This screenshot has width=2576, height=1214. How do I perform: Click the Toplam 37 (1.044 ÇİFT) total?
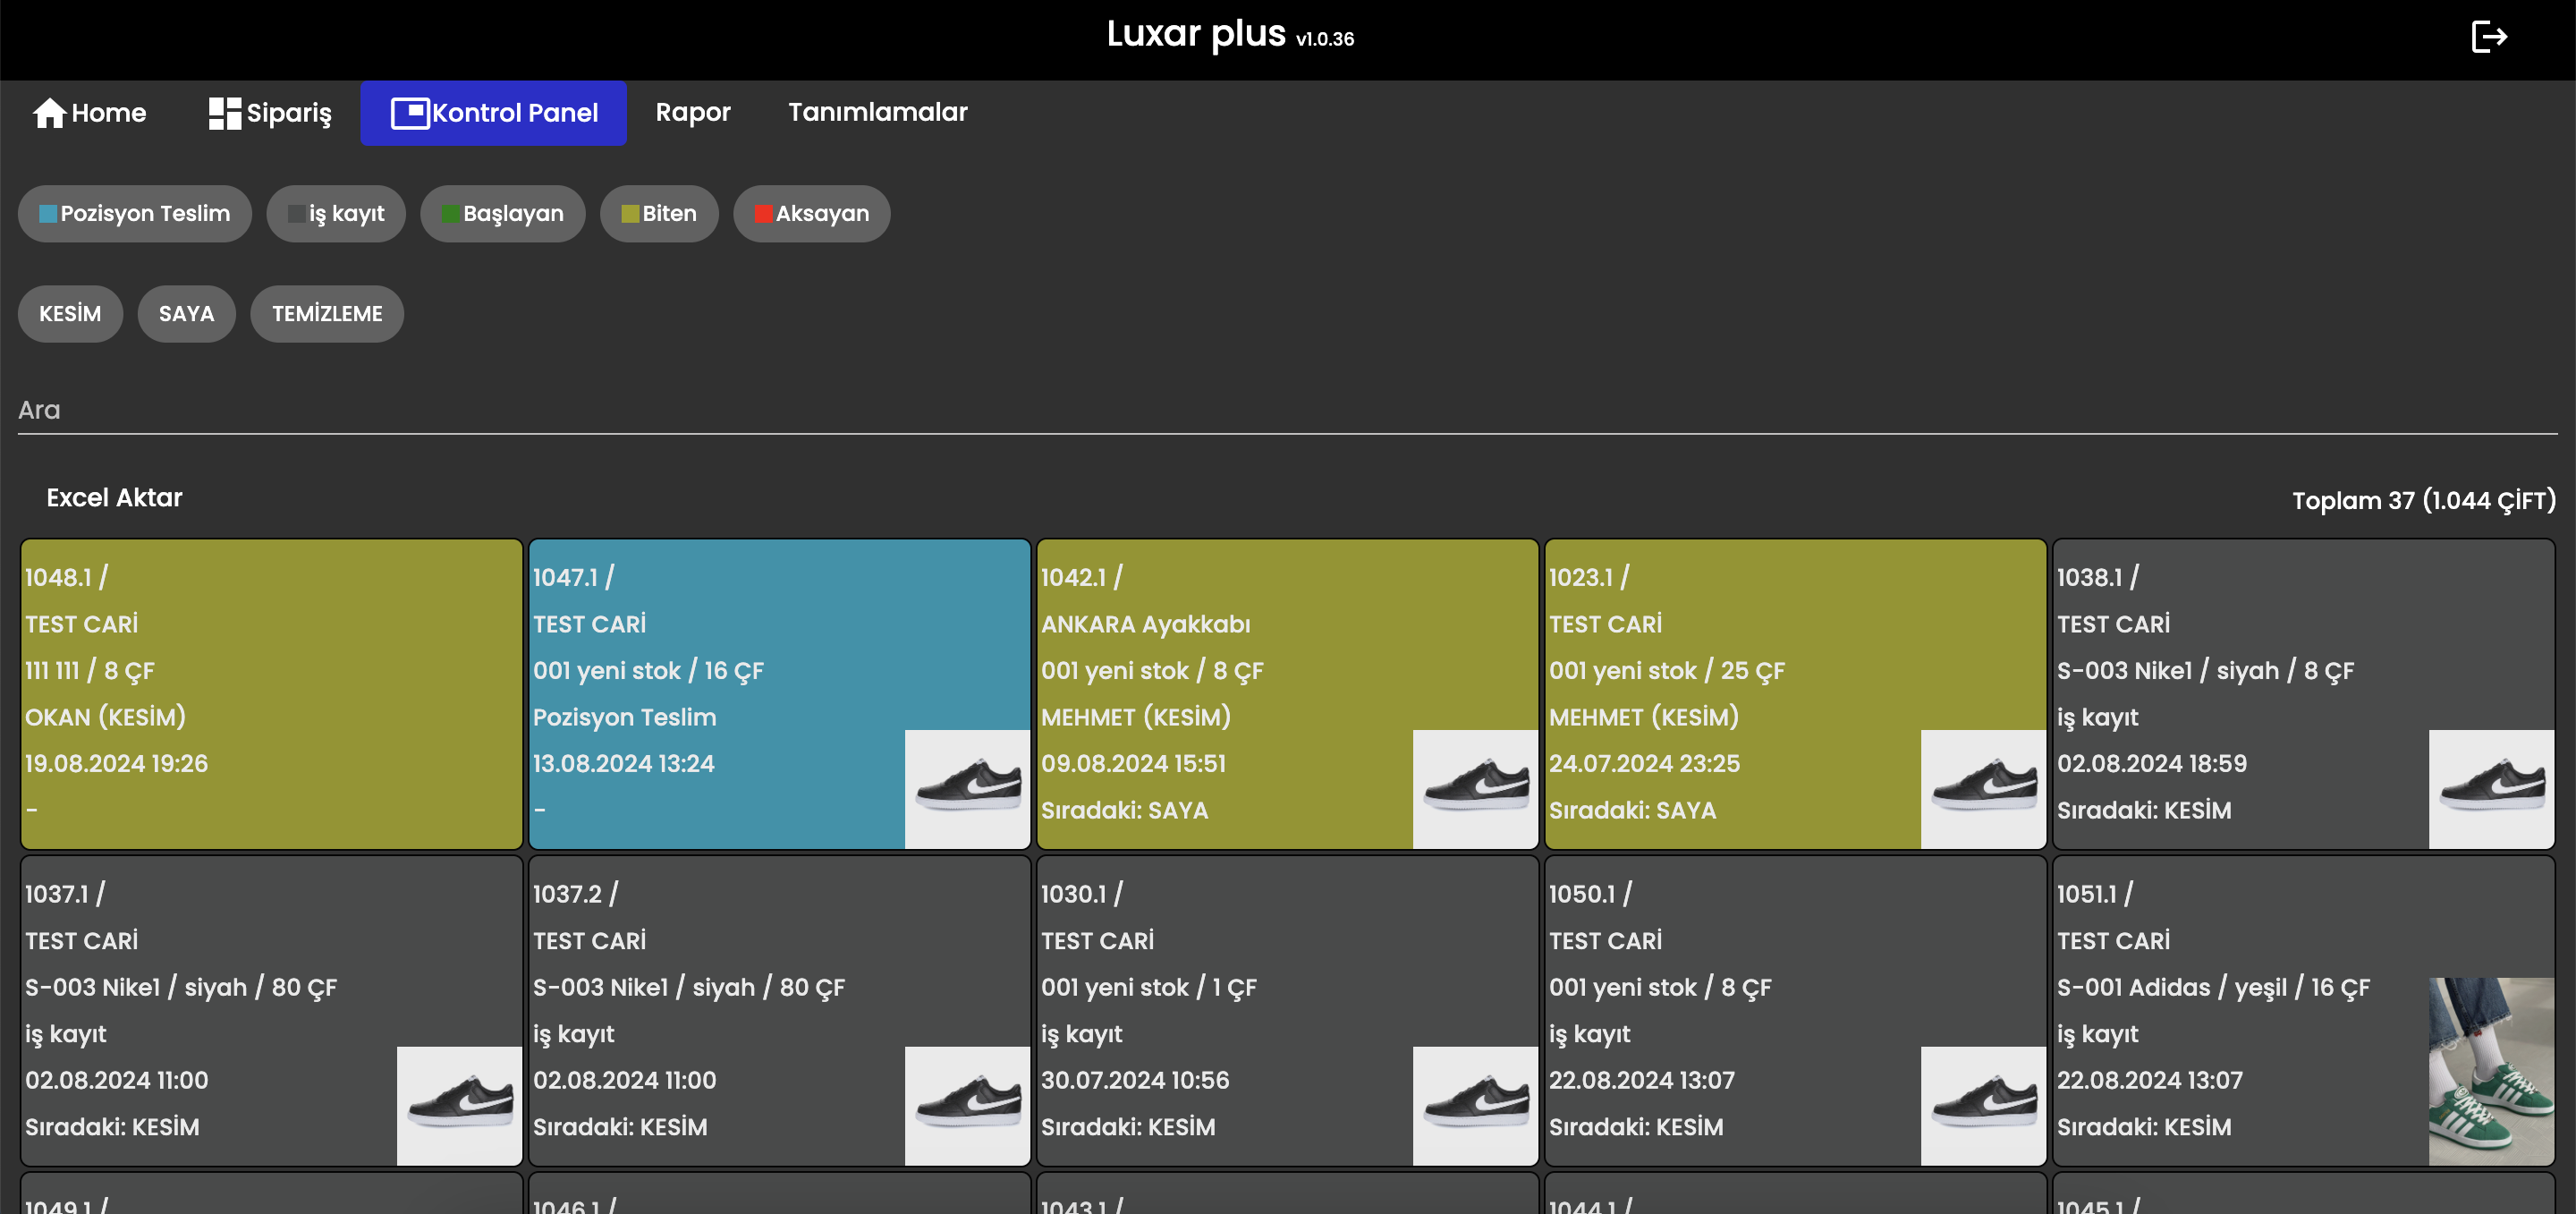coord(2424,501)
